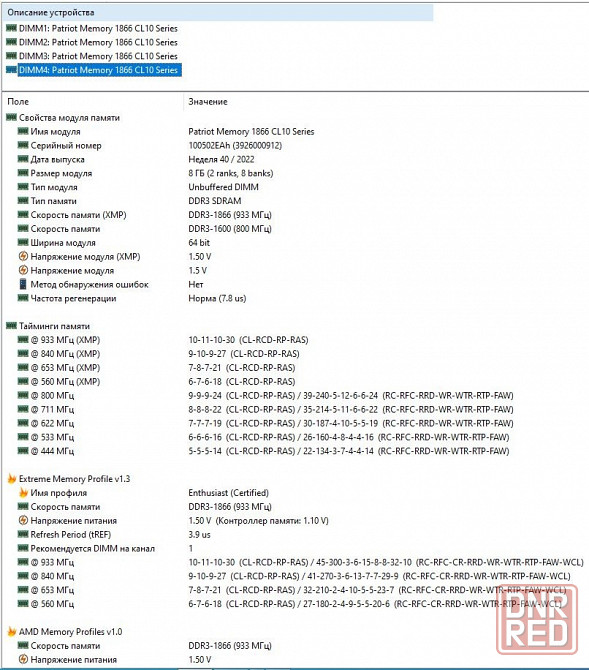The width and height of the screenshot is (589, 670).
Task: Click the Поле column header
Action: coord(18,102)
